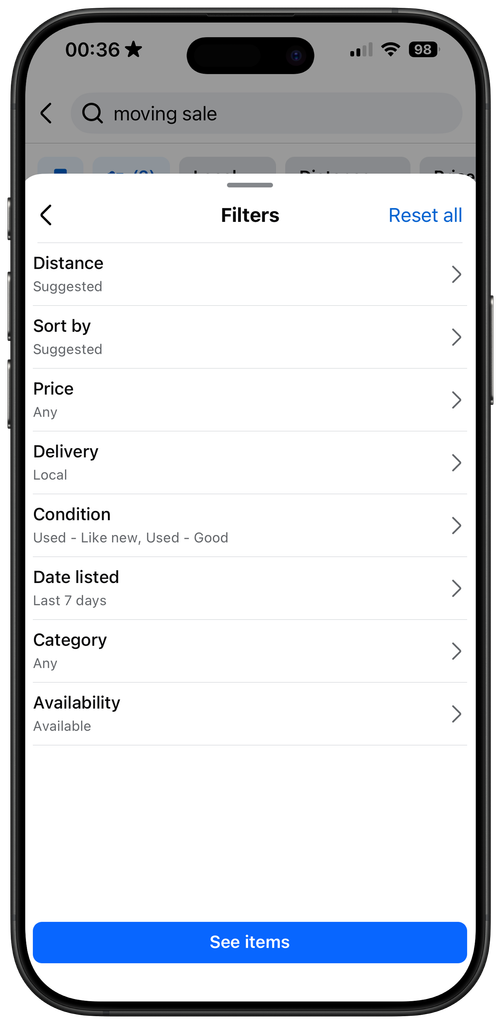Select the Category filter row

point(250,650)
